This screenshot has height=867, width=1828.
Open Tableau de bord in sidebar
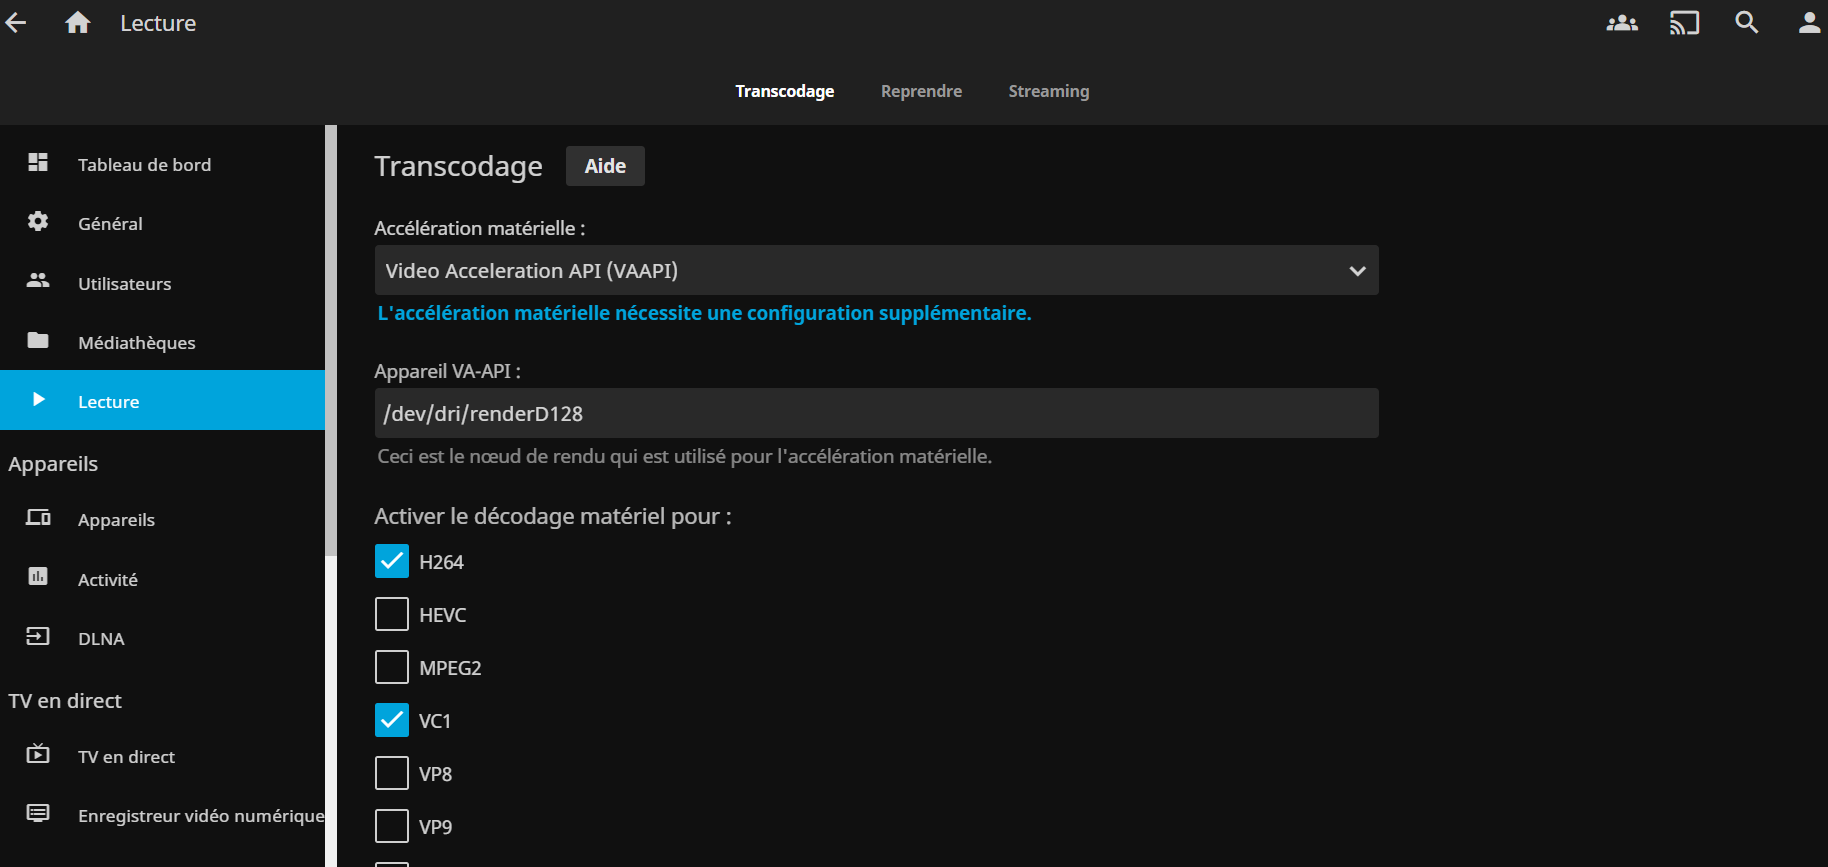click(x=144, y=165)
